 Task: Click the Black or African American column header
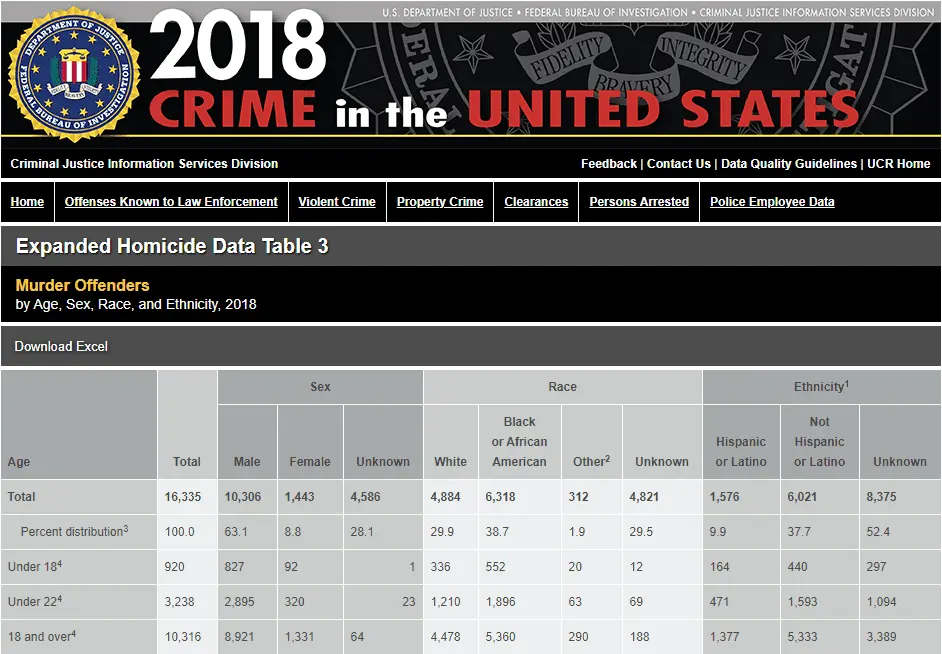coord(519,441)
